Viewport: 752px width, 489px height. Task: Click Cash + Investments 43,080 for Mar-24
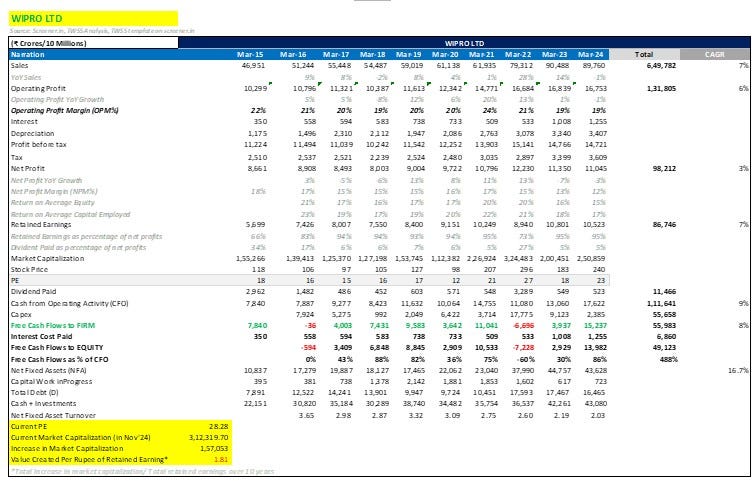tap(595, 404)
